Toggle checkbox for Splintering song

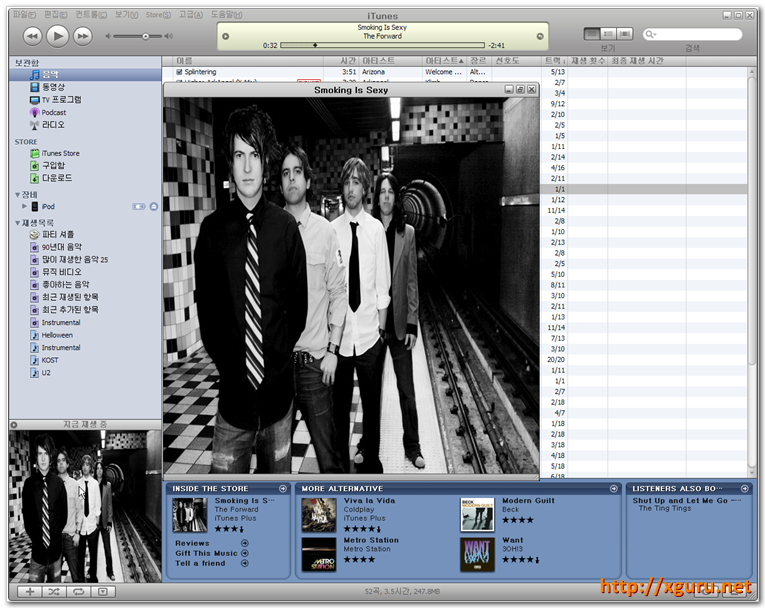click(179, 72)
